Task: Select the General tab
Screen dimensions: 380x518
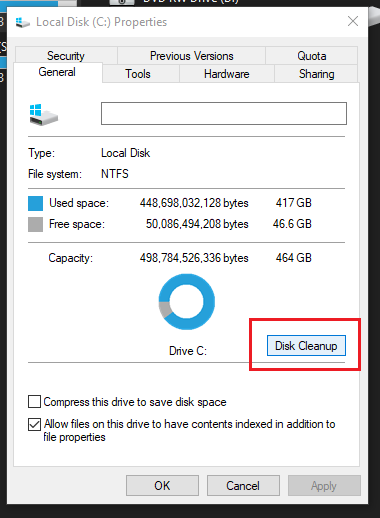Action: (57, 72)
